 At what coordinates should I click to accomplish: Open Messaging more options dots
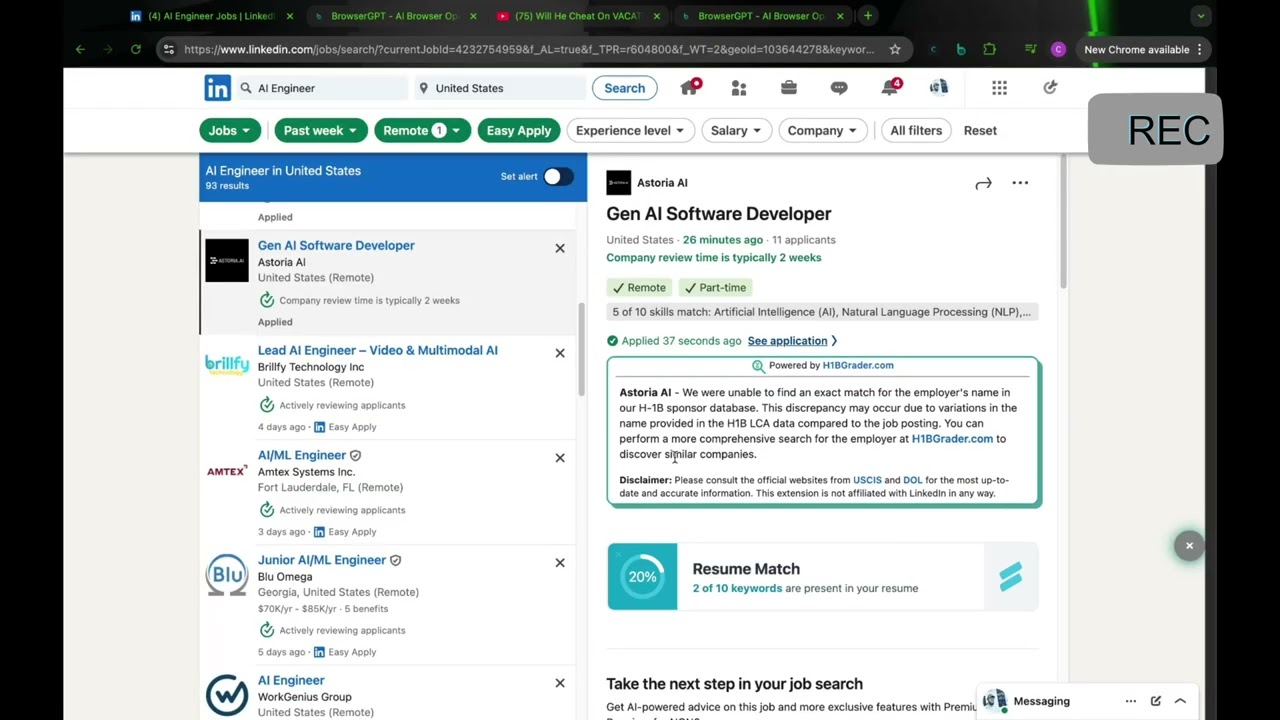click(1131, 701)
